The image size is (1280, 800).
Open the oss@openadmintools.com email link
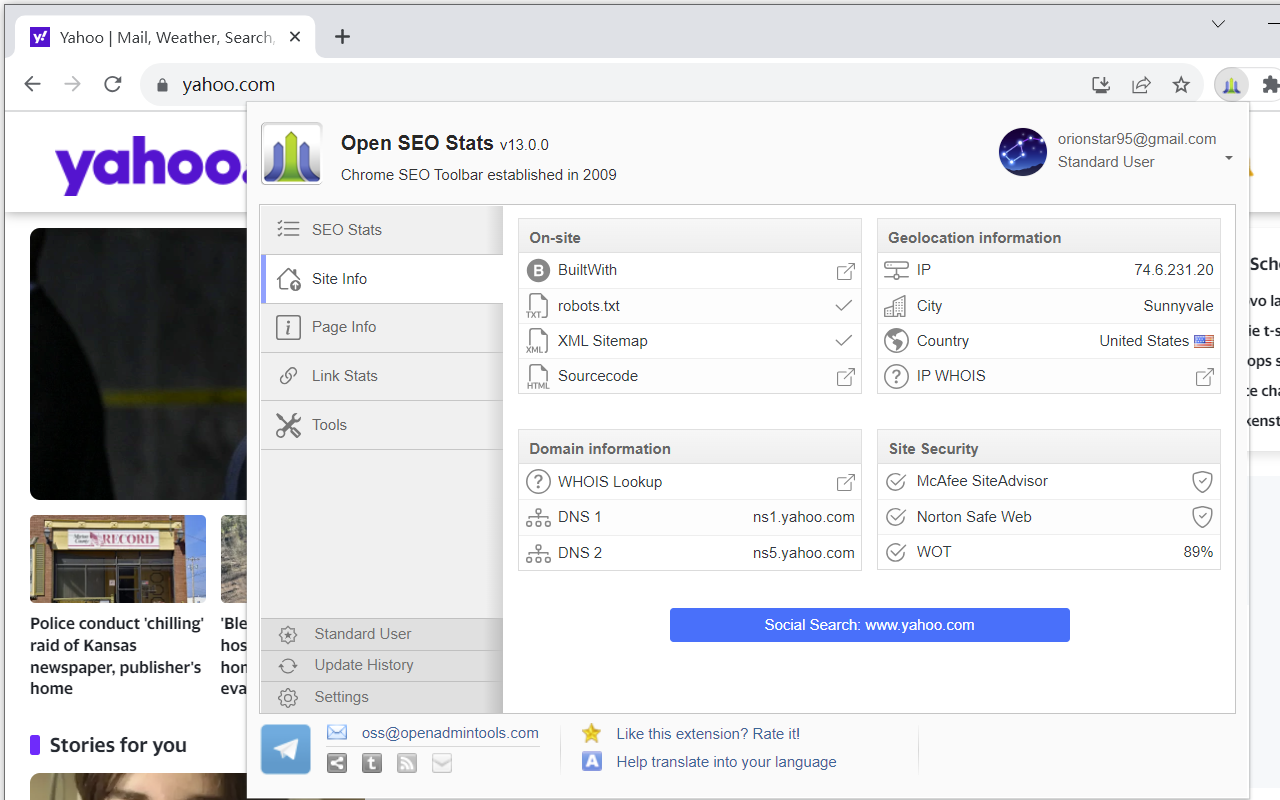[x=448, y=733]
